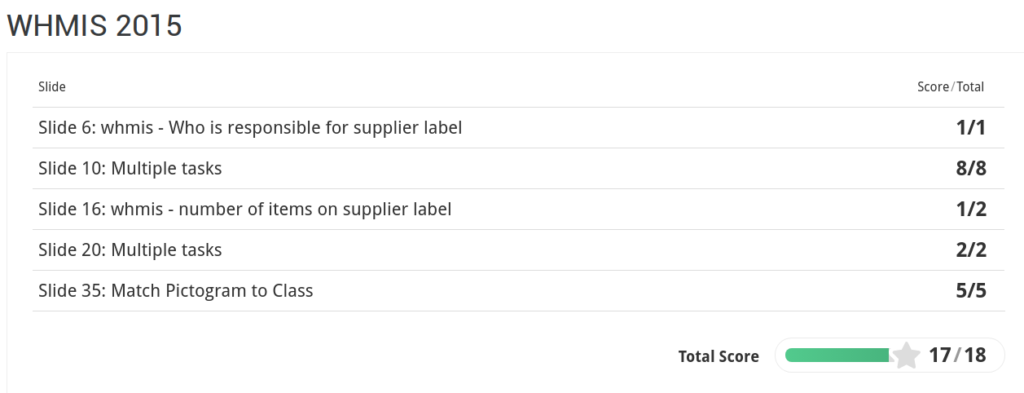The height and width of the screenshot is (393, 1024).
Task: Click the star icon in Total Score
Action: tap(906, 356)
